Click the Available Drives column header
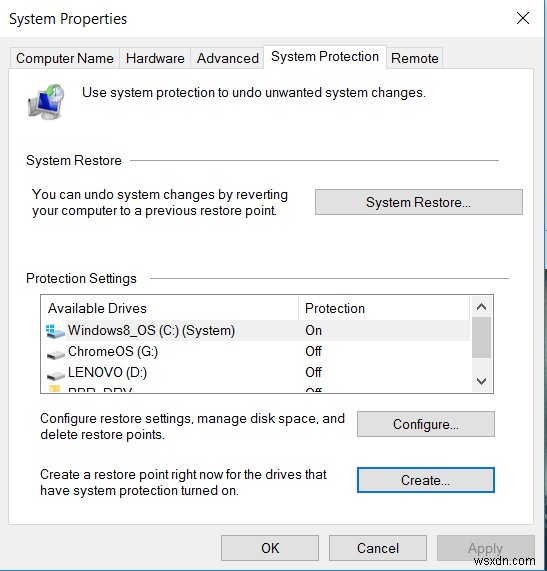 tap(170, 308)
